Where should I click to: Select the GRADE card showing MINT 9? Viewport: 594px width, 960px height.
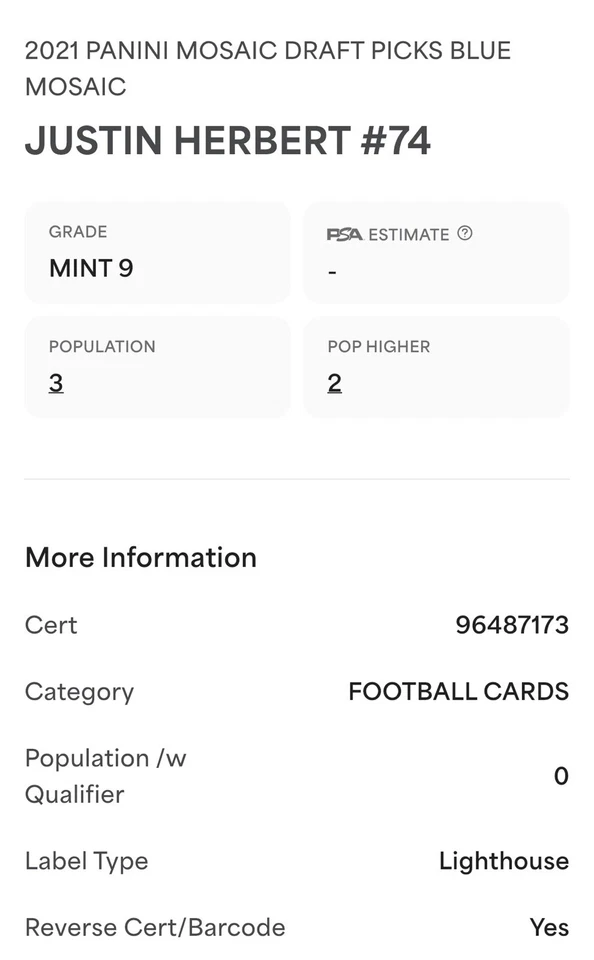(157, 252)
